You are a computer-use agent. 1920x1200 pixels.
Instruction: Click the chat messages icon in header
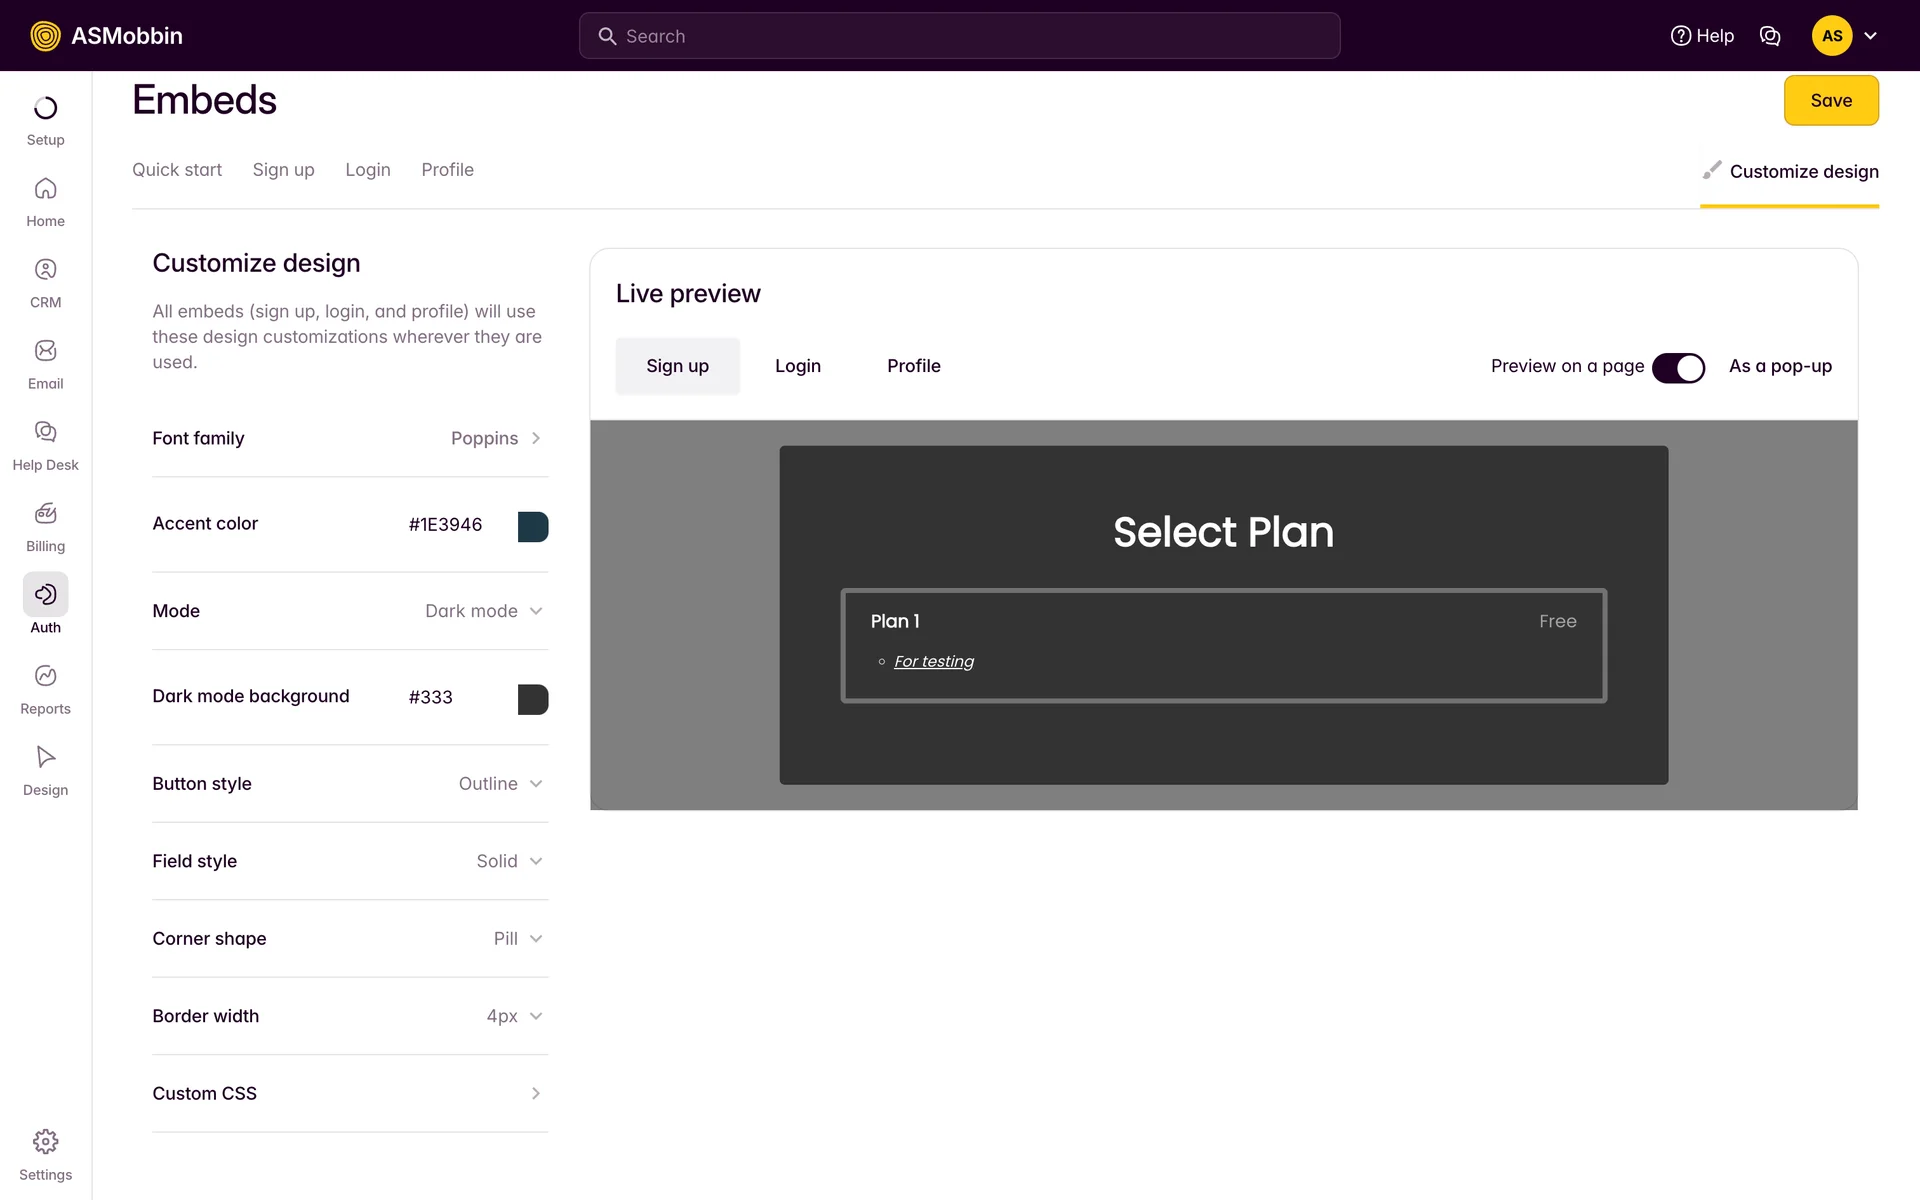point(1769,36)
